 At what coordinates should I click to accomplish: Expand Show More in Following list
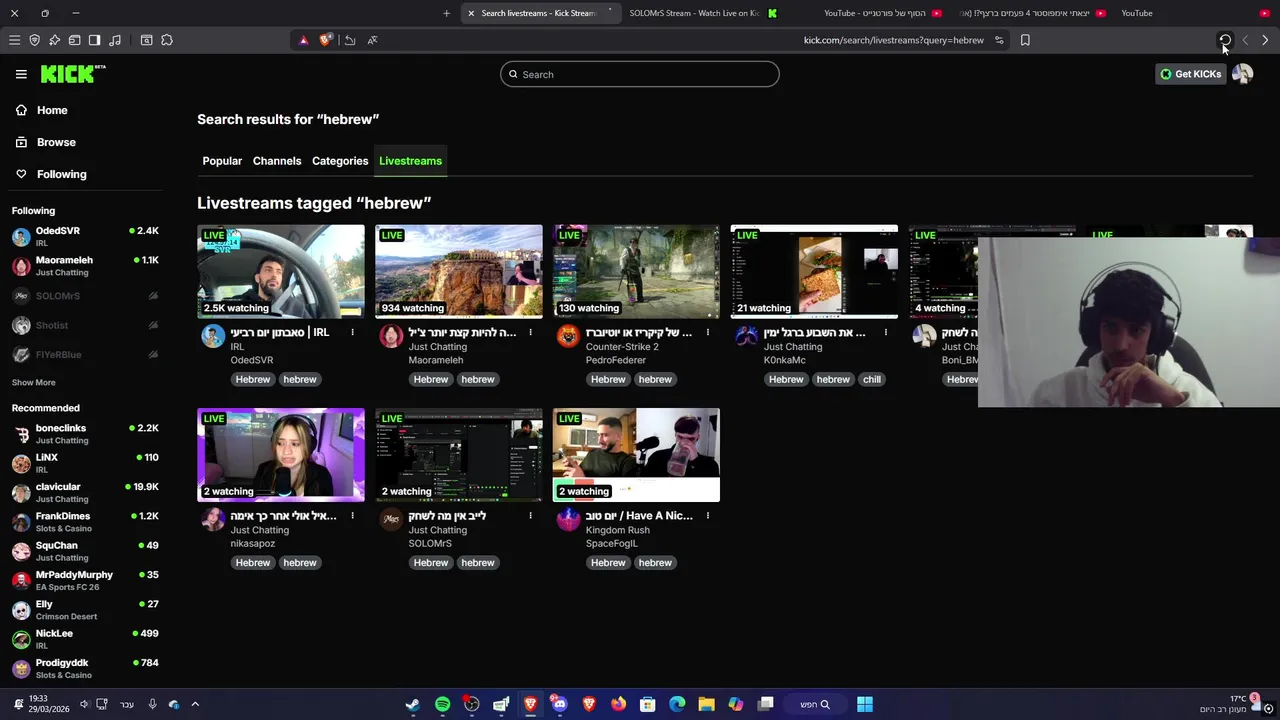(x=34, y=382)
